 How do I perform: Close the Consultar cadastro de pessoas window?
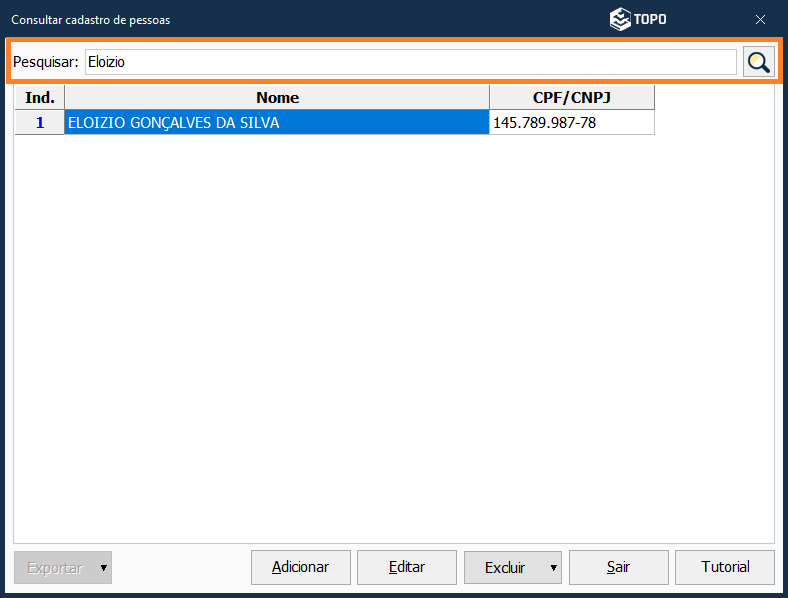click(760, 19)
